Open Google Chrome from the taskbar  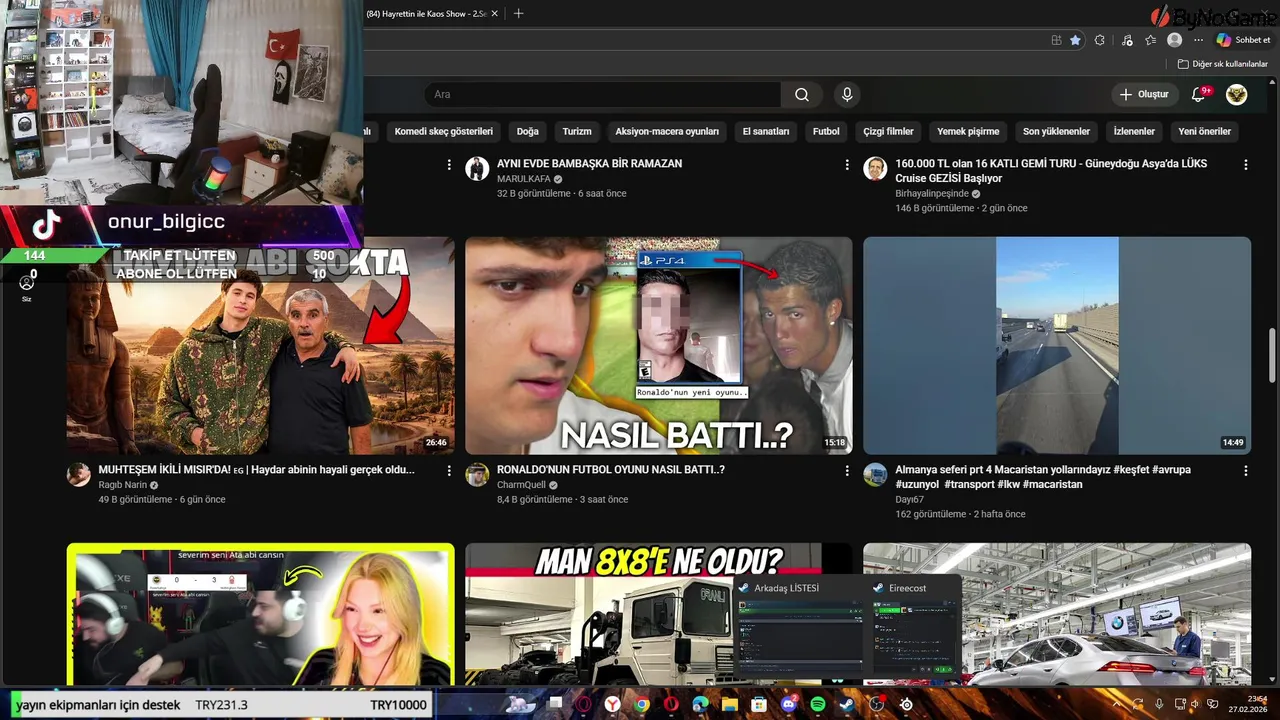pos(641,704)
